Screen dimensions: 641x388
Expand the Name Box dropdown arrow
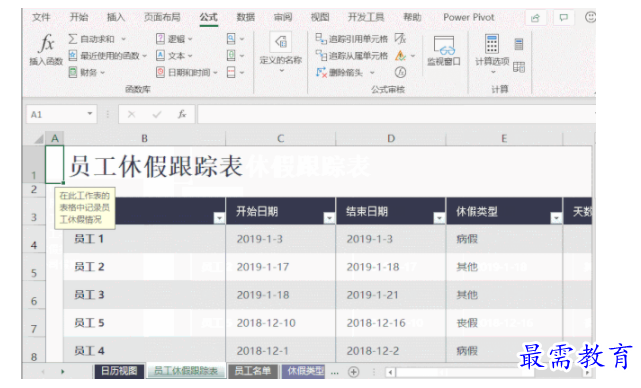90,114
